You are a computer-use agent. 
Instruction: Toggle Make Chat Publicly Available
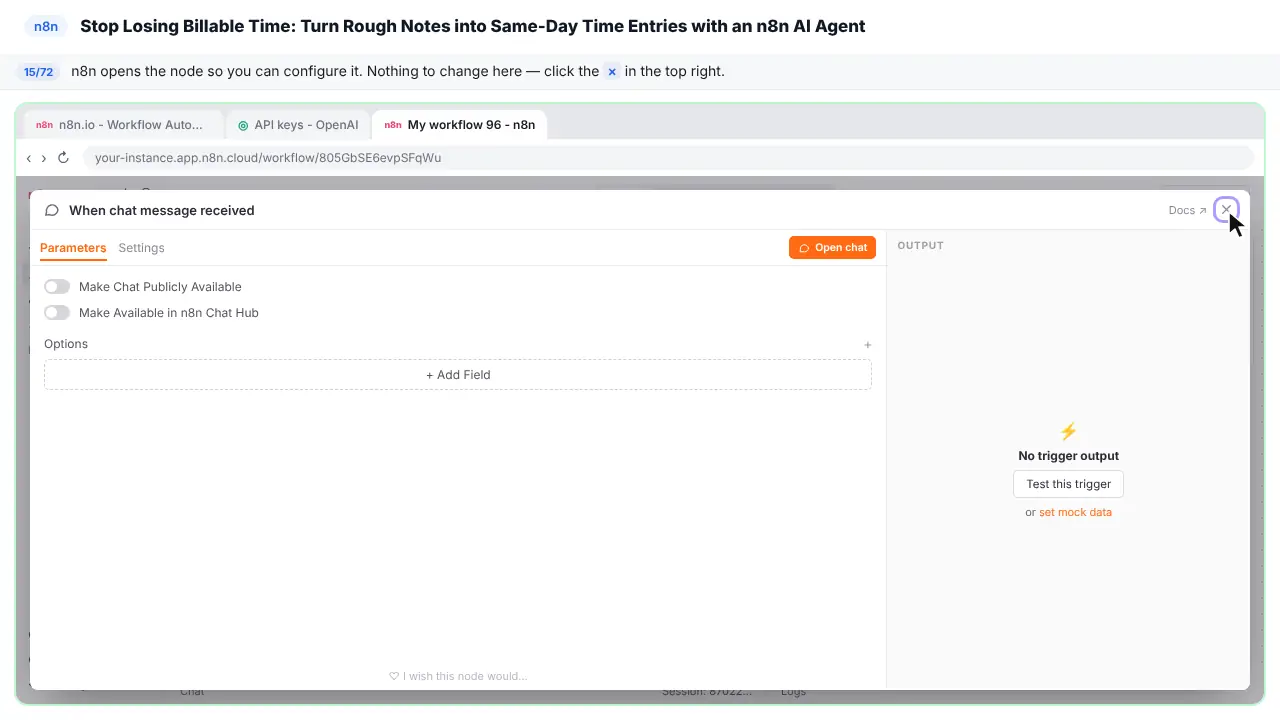(x=57, y=287)
